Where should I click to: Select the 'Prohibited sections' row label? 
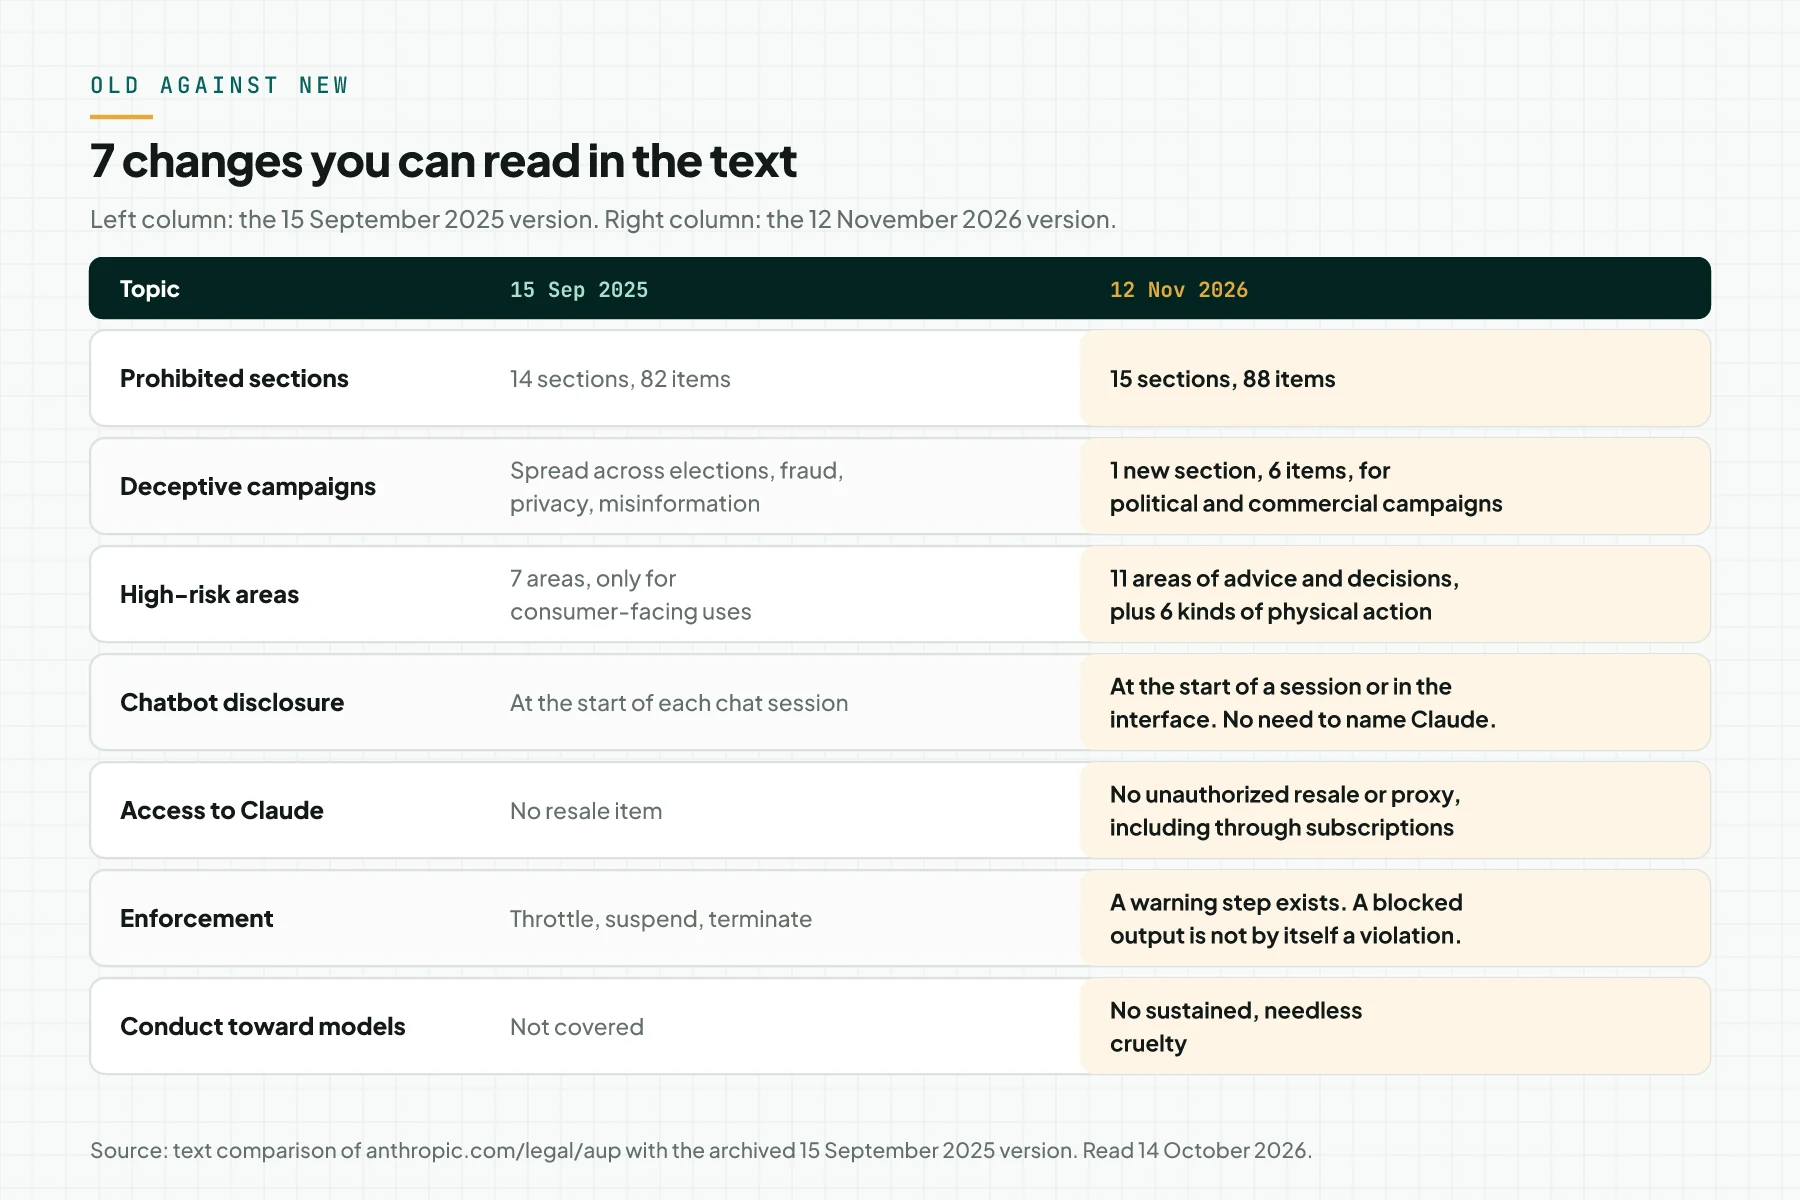[234, 378]
